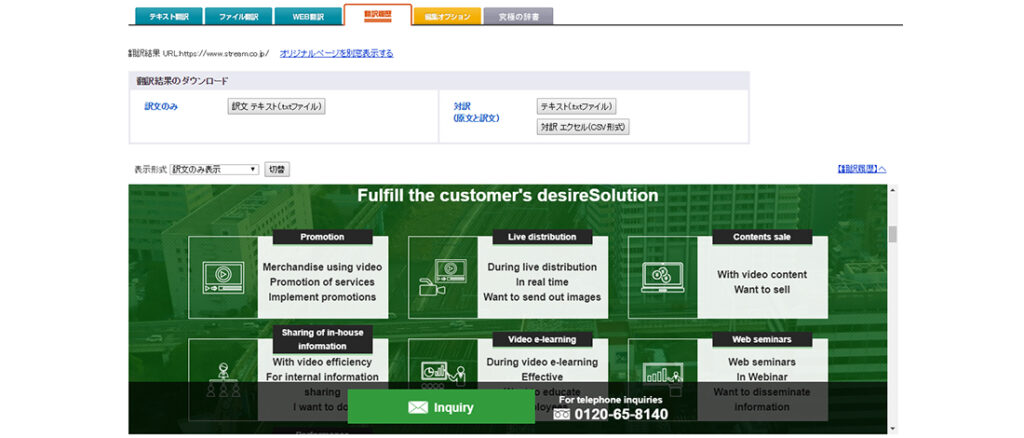This screenshot has width=1024, height=438.
Task: Click the in-house information sharing people icon
Action: click(x=223, y=381)
